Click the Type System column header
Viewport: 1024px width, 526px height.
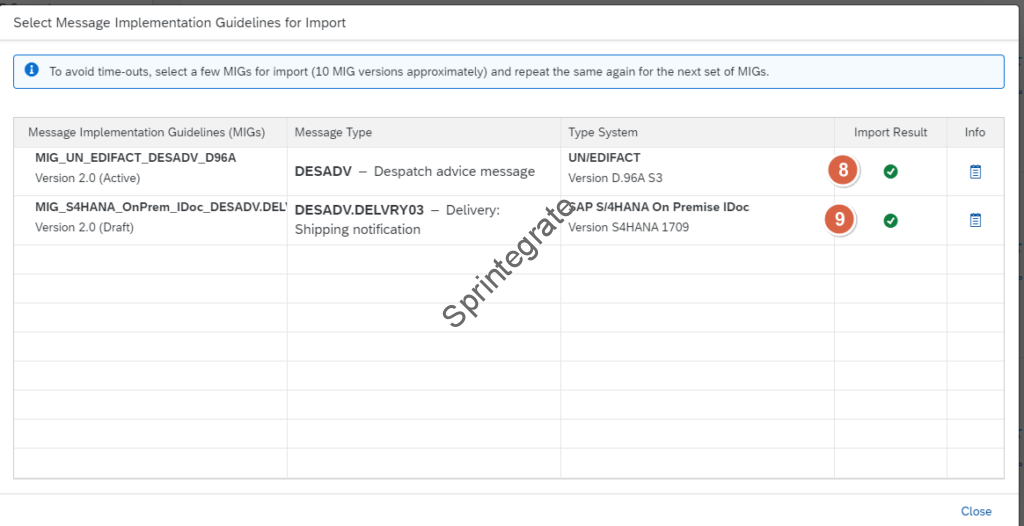pyautogui.click(x=603, y=132)
